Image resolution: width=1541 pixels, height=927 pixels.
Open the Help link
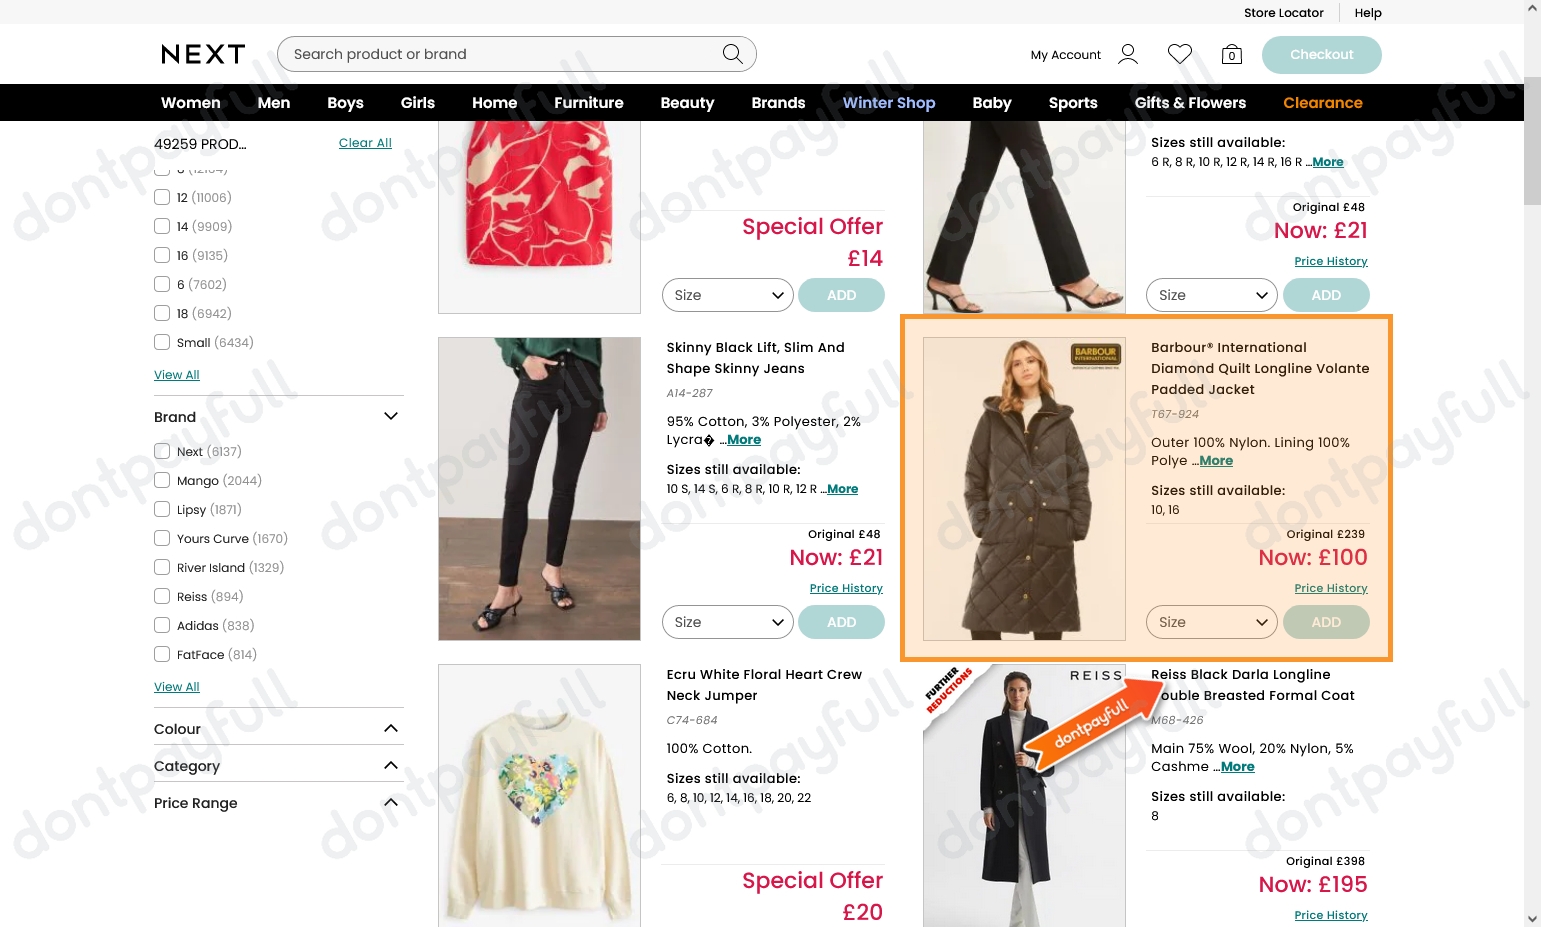pyautogui.click(x=1368, y=13)
